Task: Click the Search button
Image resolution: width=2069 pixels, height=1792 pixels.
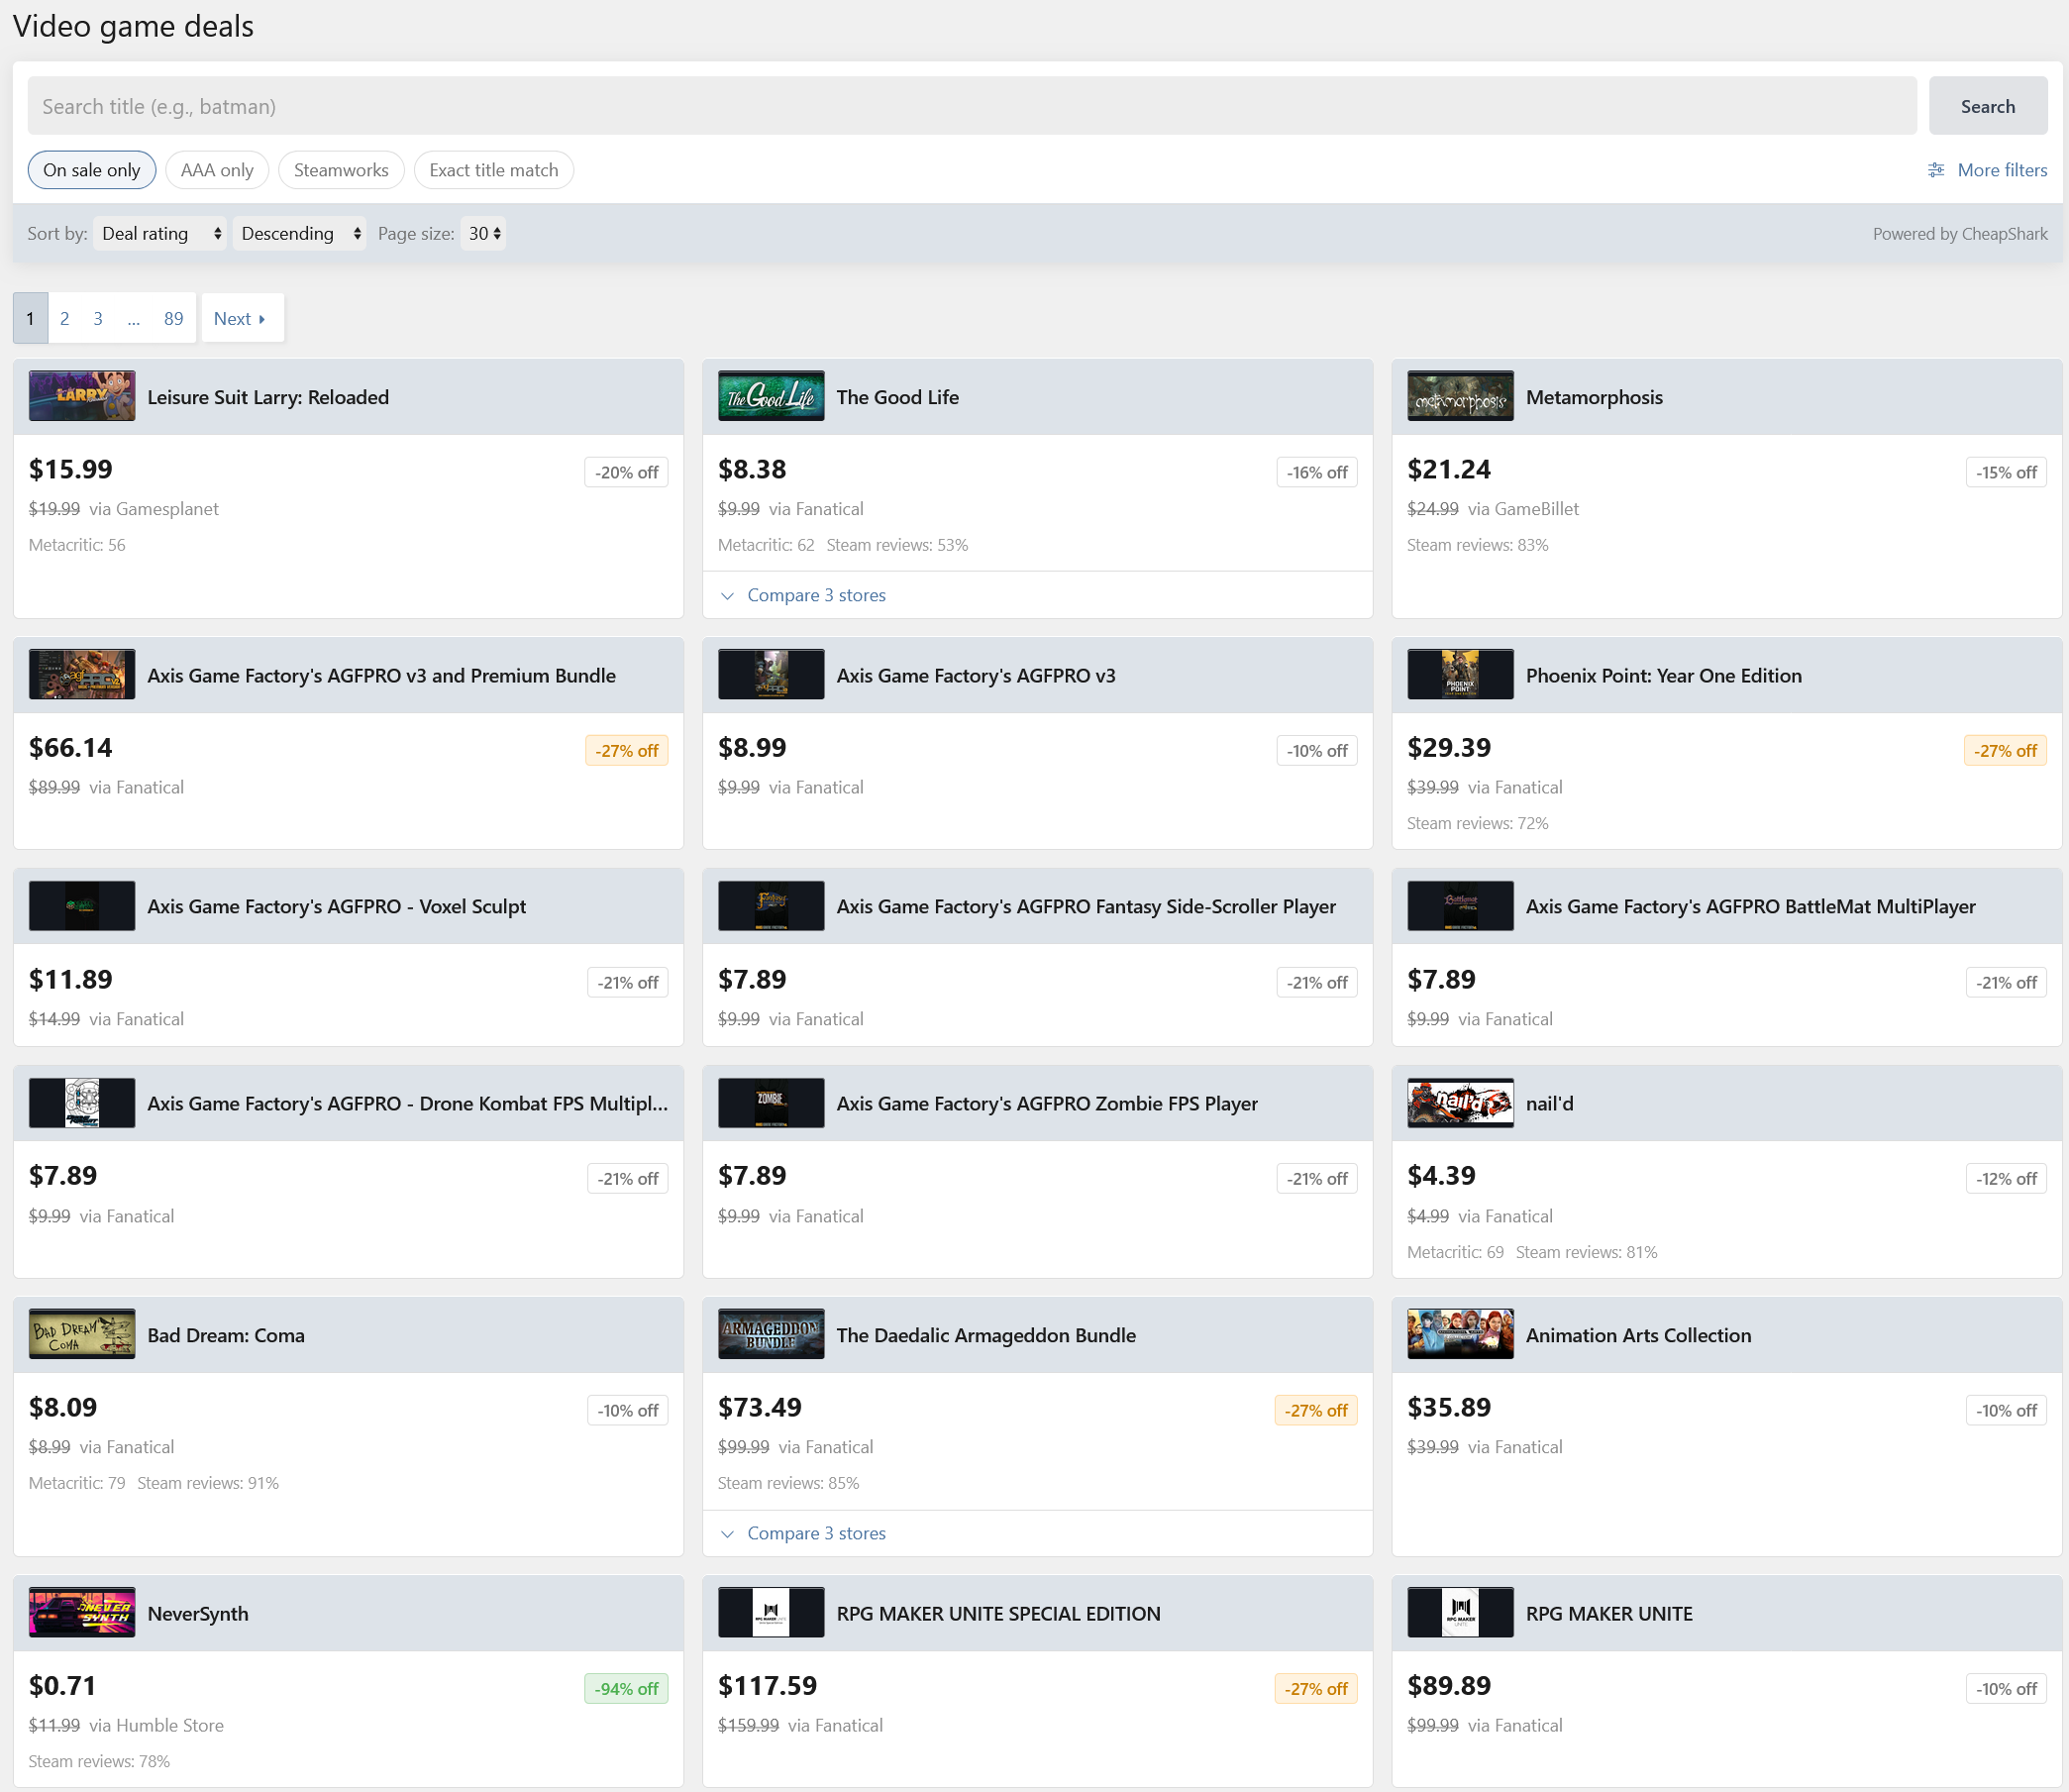Action: (x=1986, y=106)
